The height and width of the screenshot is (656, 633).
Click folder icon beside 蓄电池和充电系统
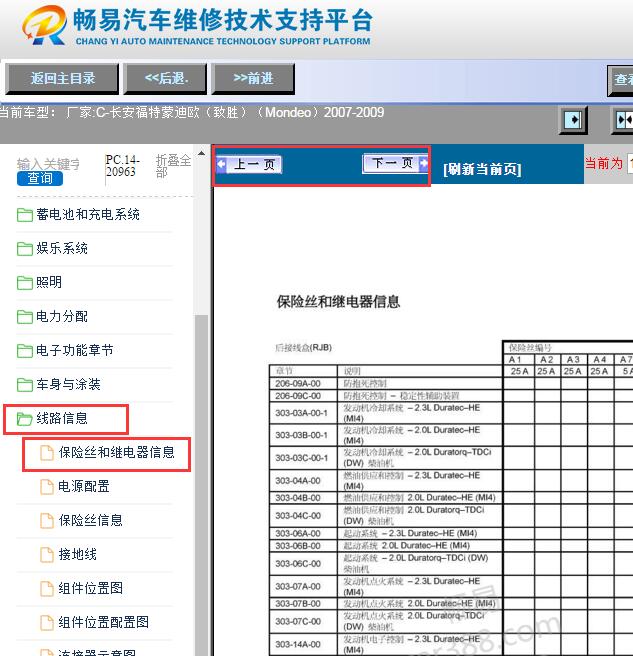click(25, 215)
